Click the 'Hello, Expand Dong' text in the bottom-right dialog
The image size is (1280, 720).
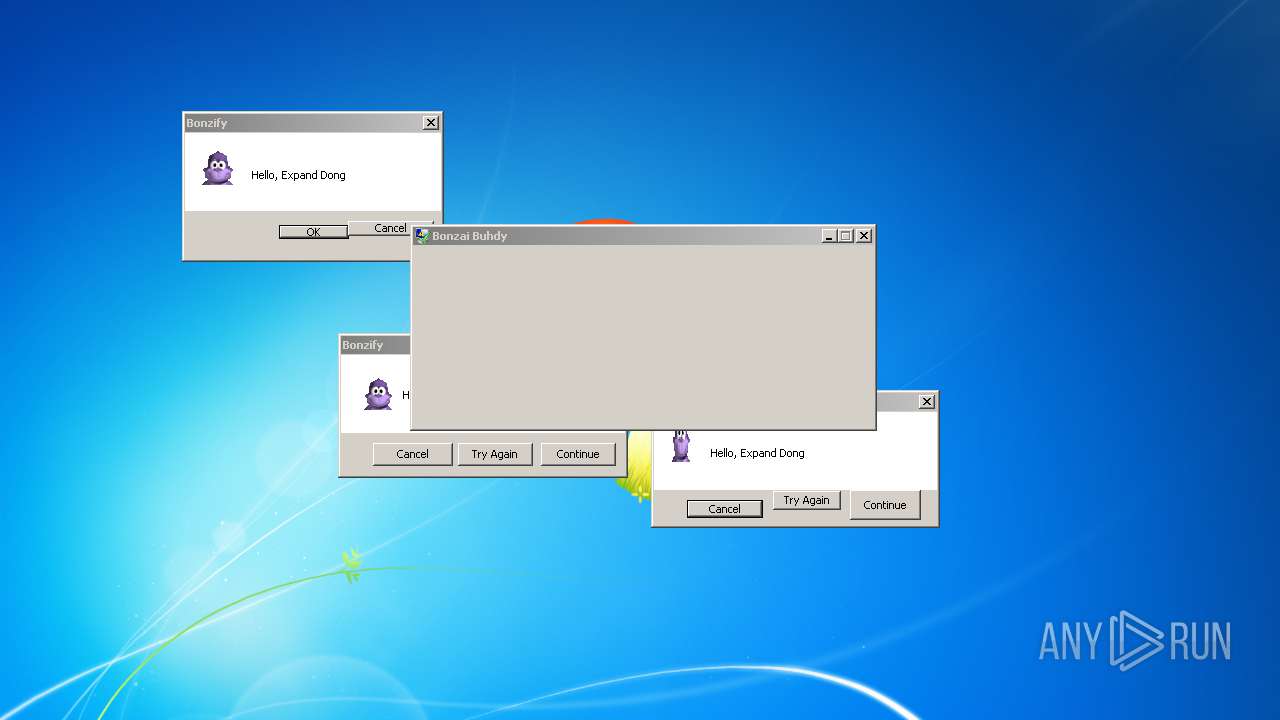(x=757, y=453)
